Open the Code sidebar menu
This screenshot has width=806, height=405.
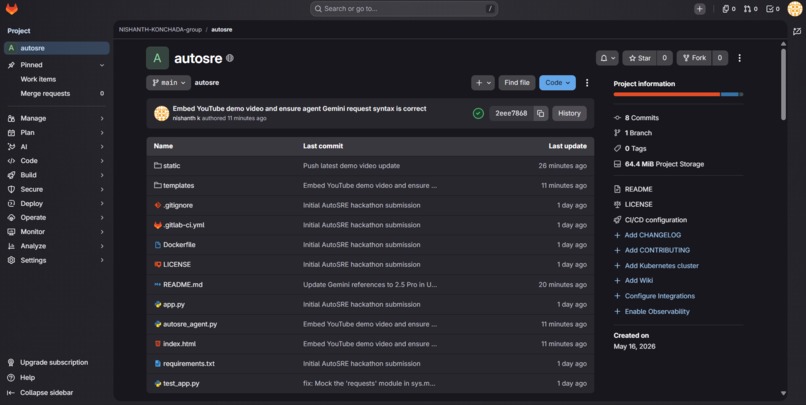pos(57,161)
